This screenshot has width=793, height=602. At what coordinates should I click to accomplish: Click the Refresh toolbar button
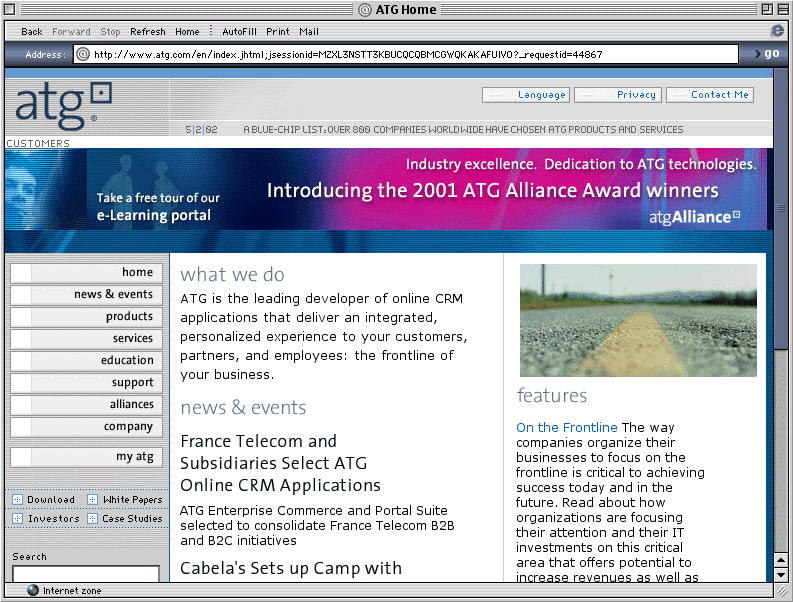coord(148,32)
